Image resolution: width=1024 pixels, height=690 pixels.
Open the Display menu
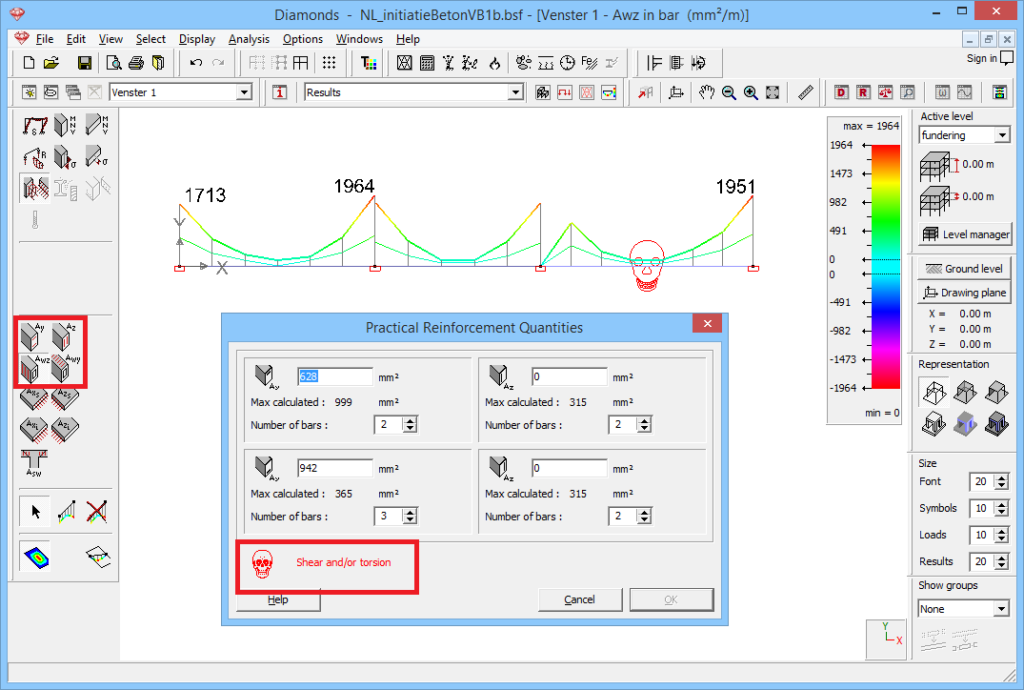click(197, 39)
